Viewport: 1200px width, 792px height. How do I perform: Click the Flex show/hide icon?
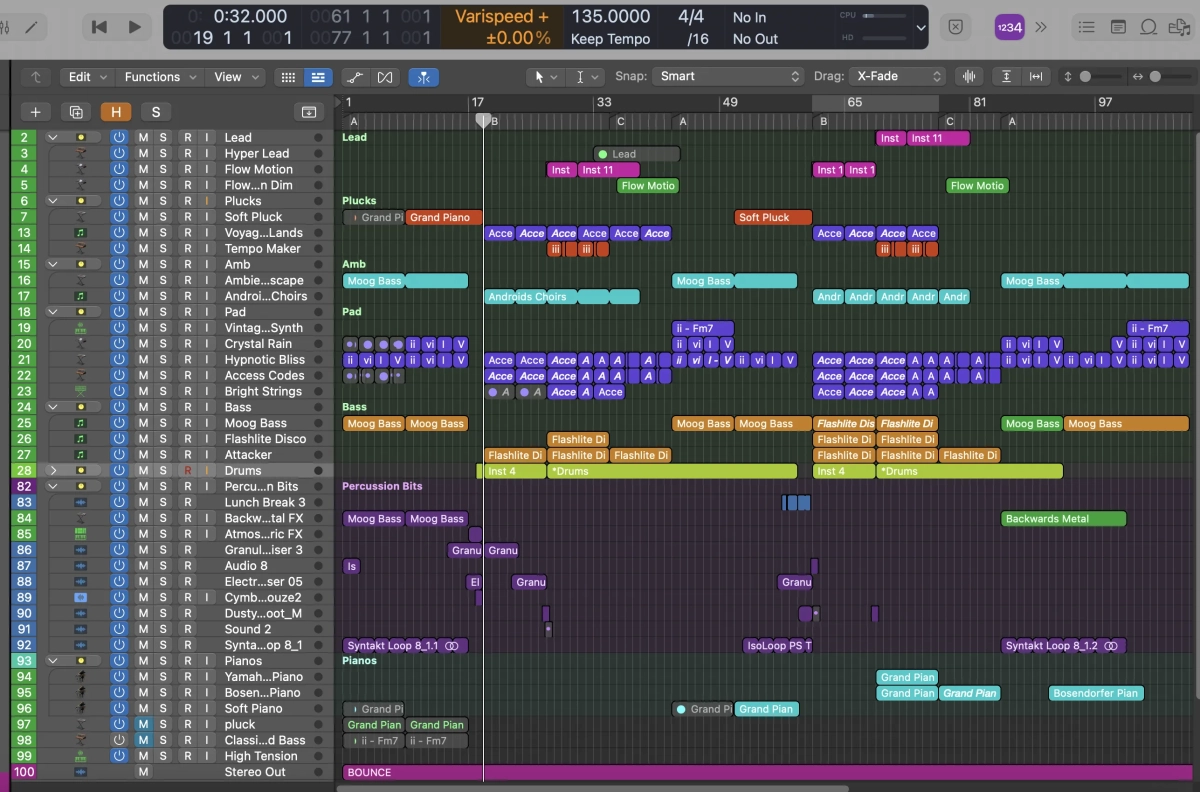click(x=385, y=77)
